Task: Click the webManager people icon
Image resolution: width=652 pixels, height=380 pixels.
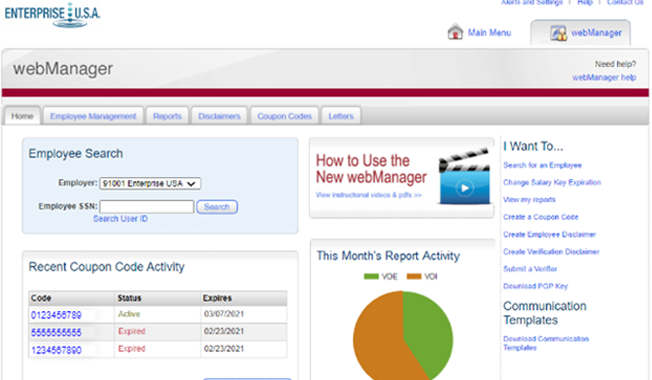Action: coord(558,33)
